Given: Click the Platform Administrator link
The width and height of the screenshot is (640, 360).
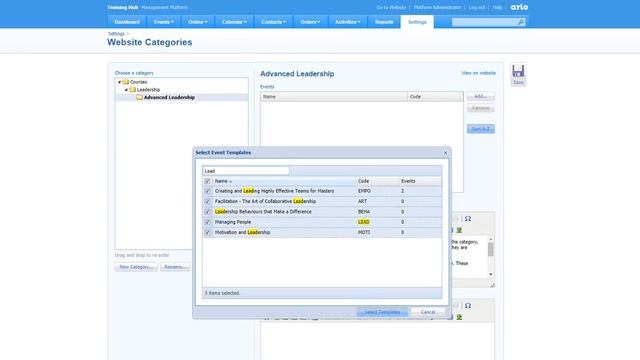Looking at the screenshot, I should tap(437, 7).
